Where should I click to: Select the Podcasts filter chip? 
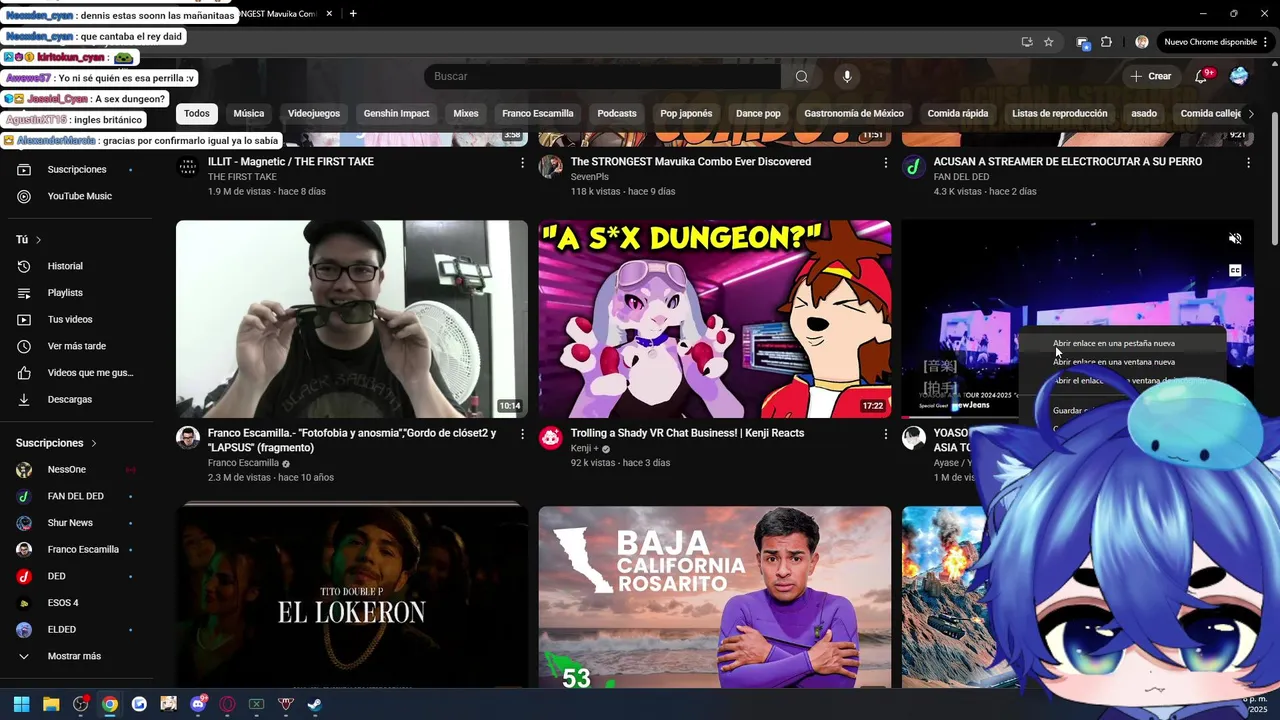click(x=617, y=114)
